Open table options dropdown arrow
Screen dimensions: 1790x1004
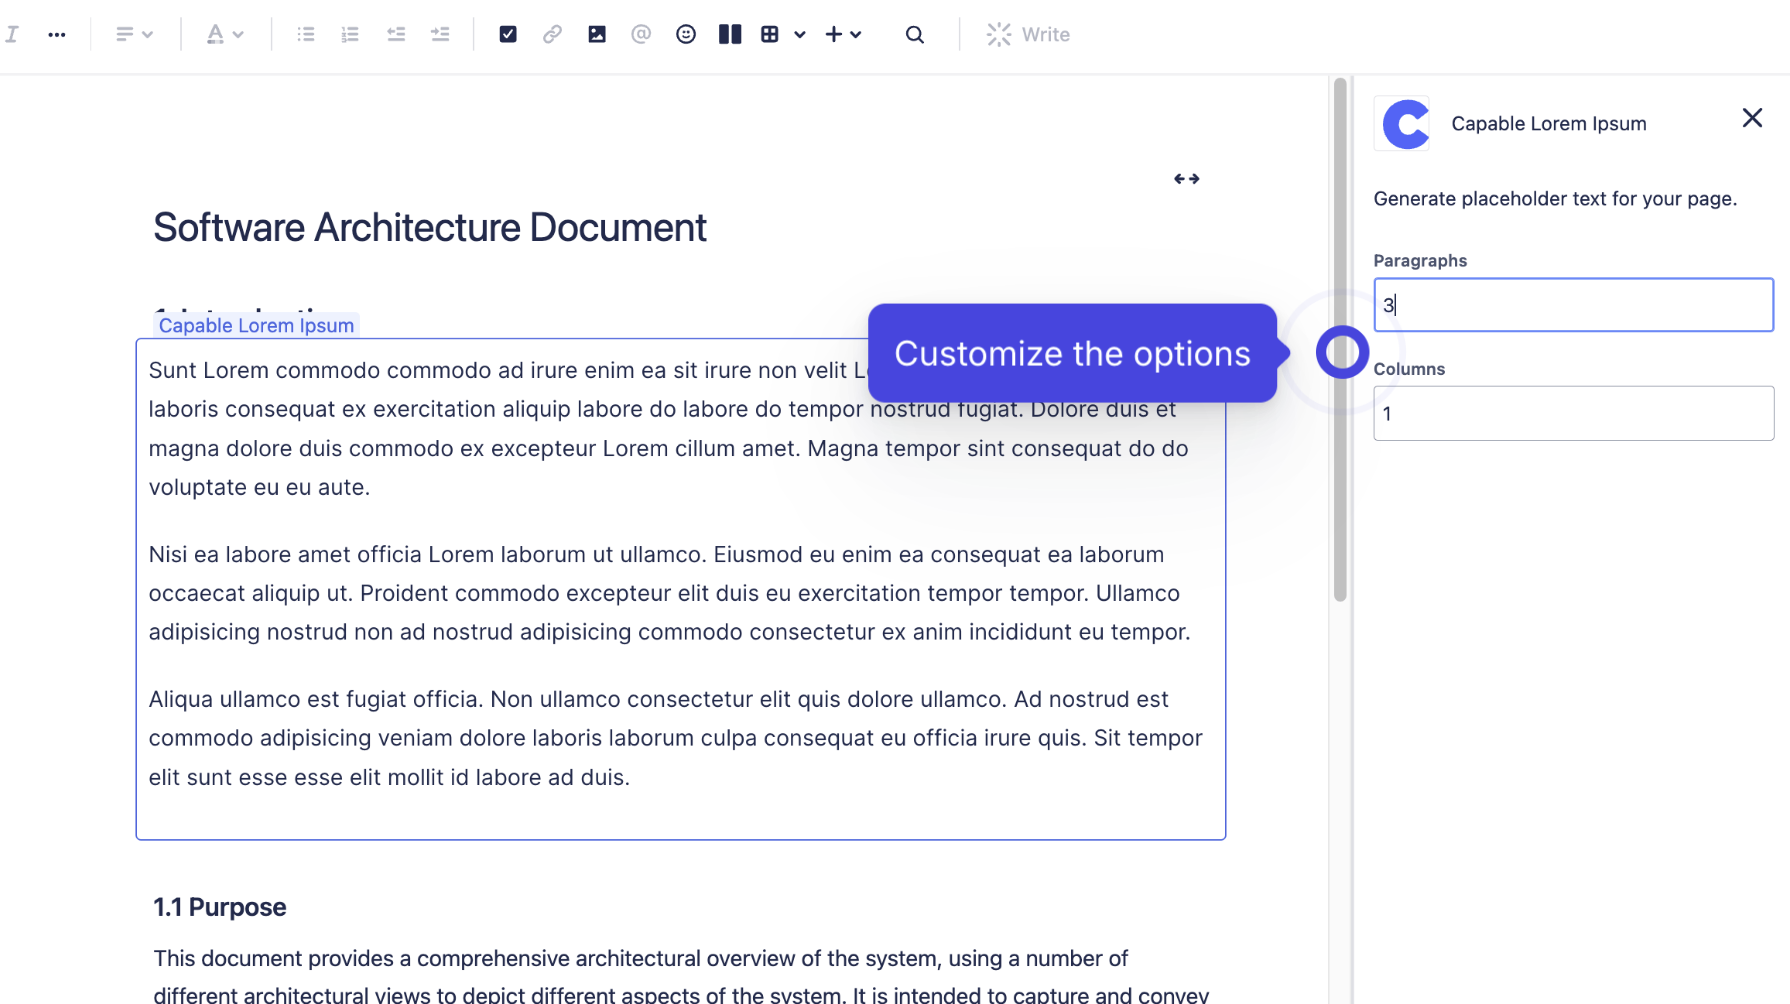(x=800, y=34)
